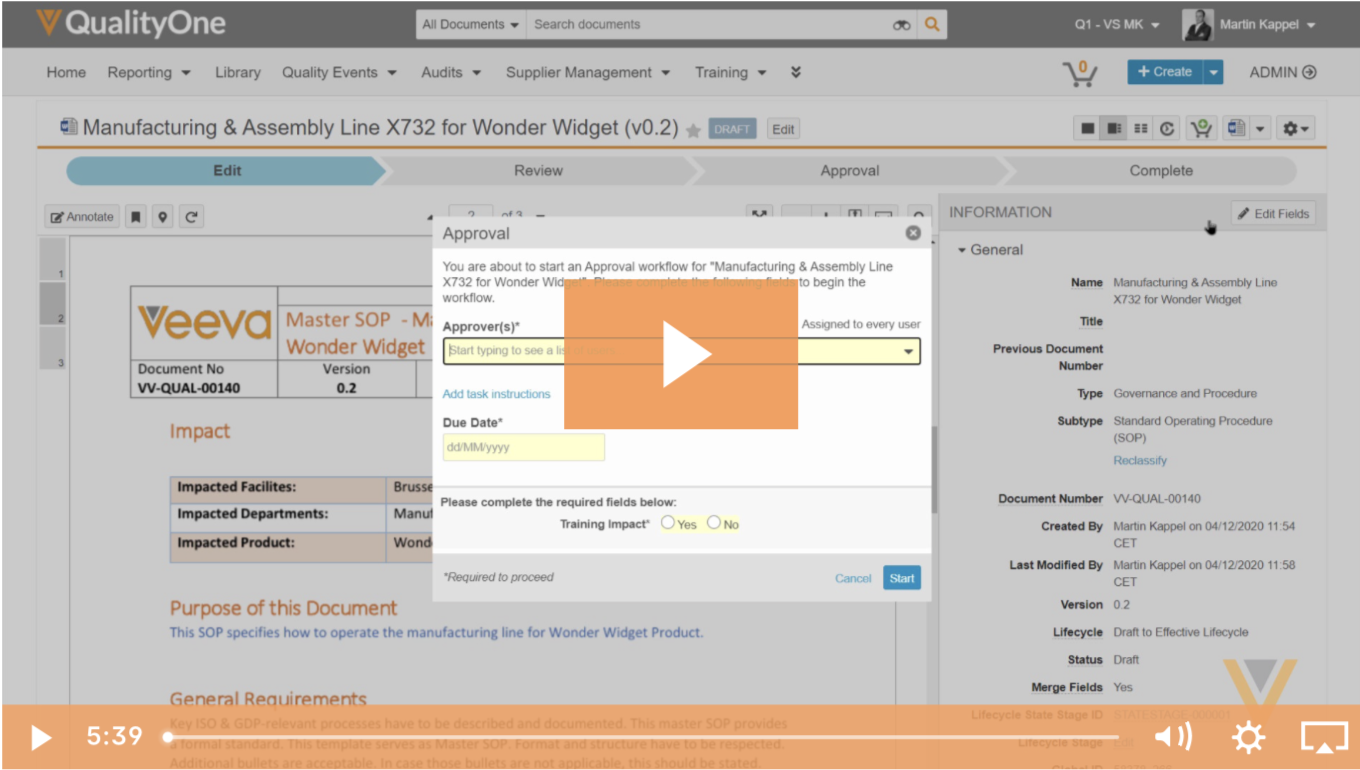This screenshot has height=770, width=1360.
Task: Click the location pin anchor icon
Action: coord(163,217)
